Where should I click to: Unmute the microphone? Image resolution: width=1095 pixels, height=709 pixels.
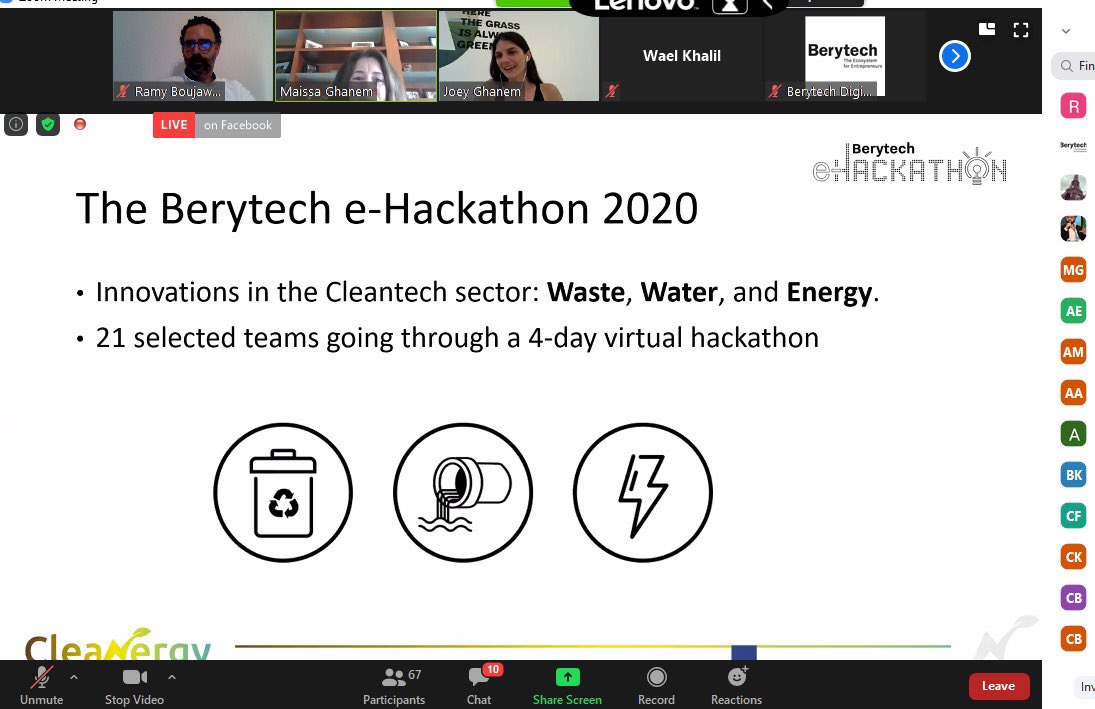point(41,686)
